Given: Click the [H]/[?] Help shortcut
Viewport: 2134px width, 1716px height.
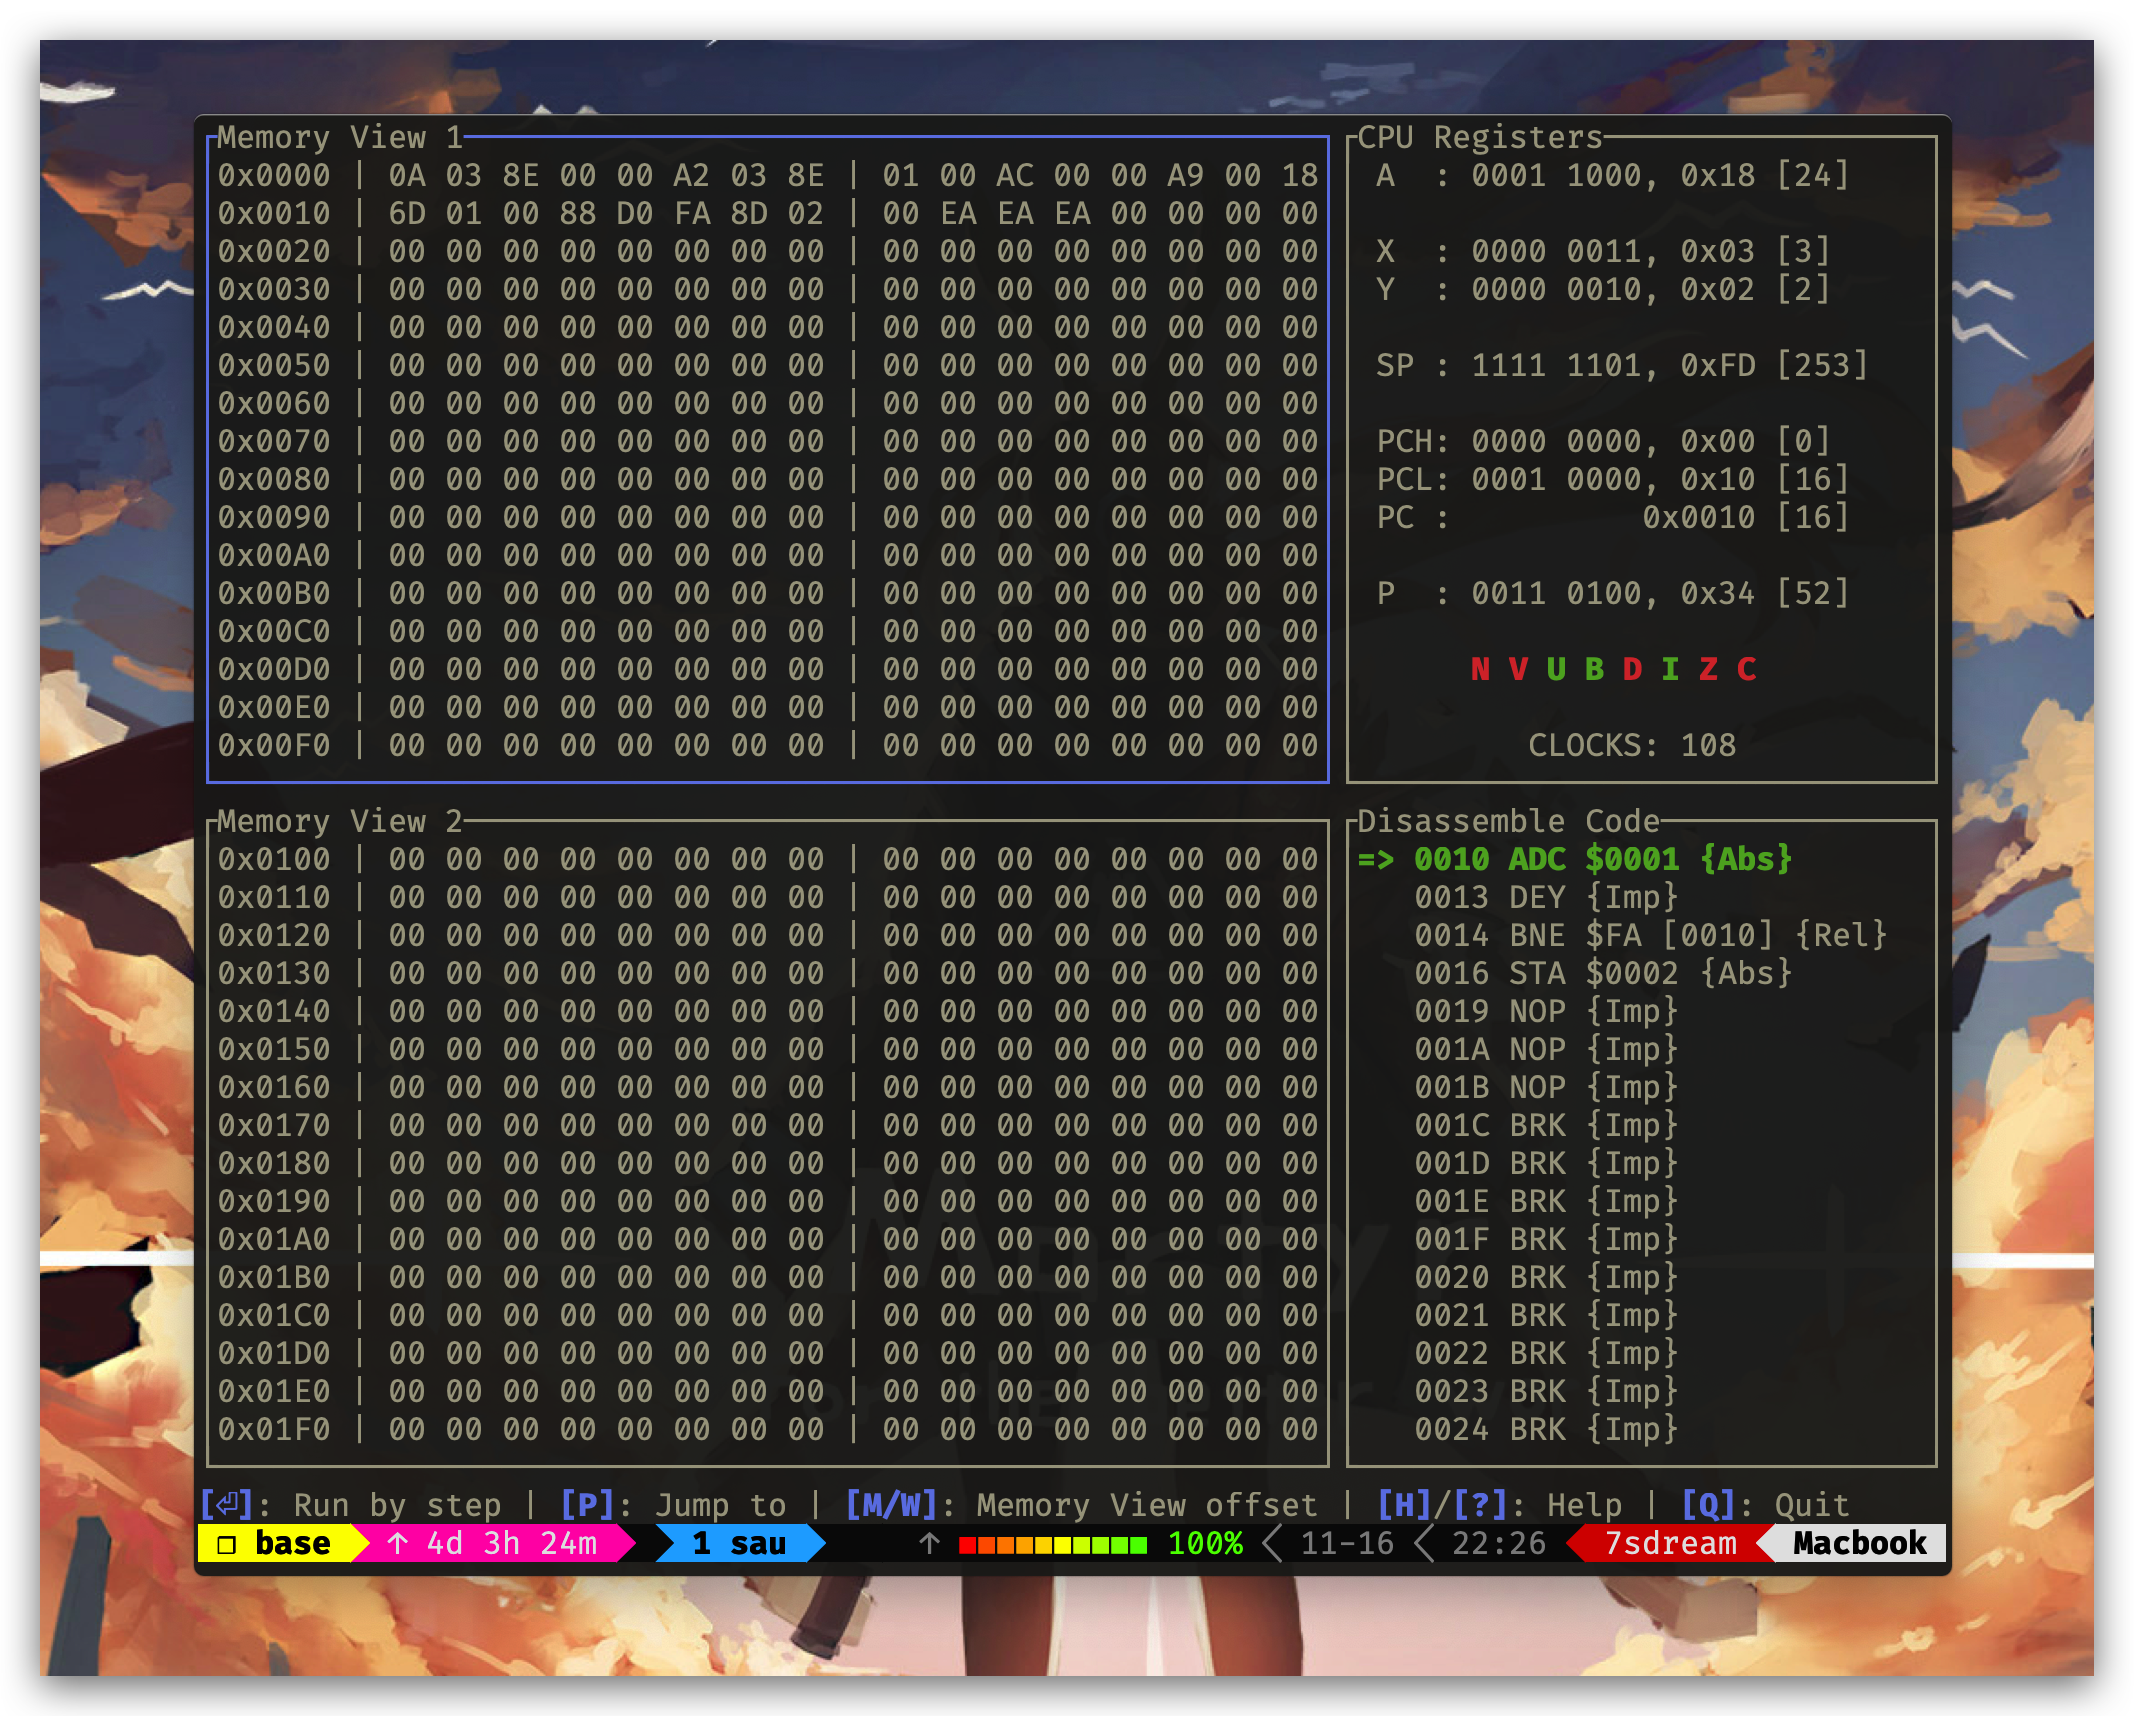Looking at the screenshot, I should 1500,1505.
